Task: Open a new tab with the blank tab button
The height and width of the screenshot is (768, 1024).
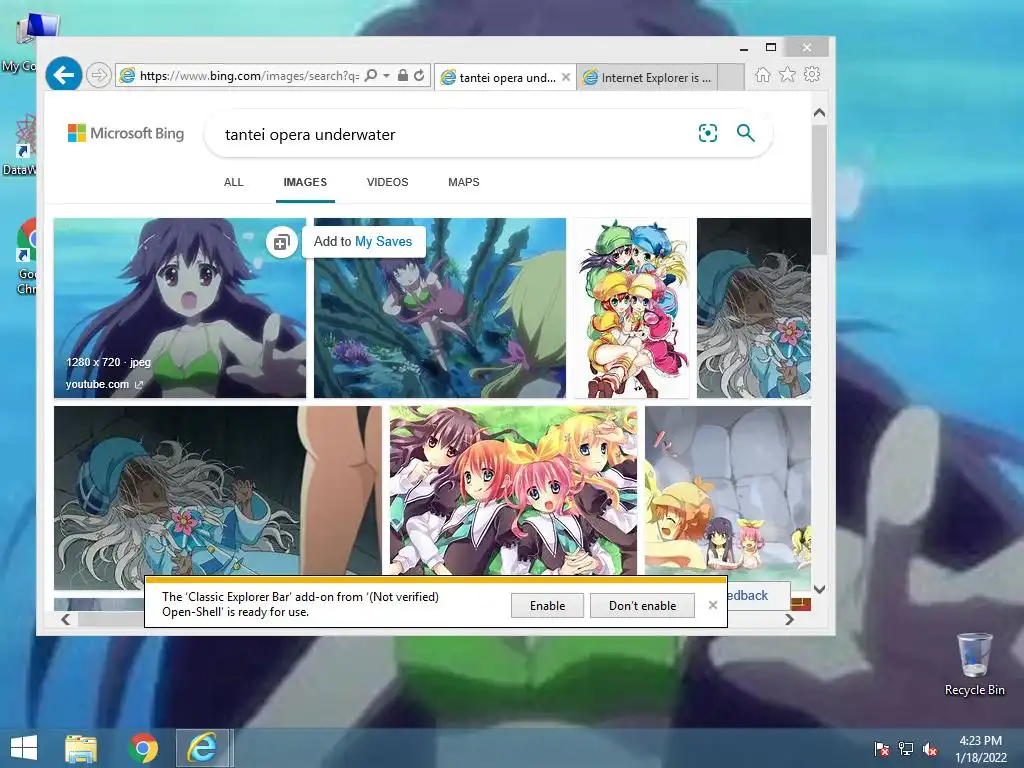Action: coord(731,77)
